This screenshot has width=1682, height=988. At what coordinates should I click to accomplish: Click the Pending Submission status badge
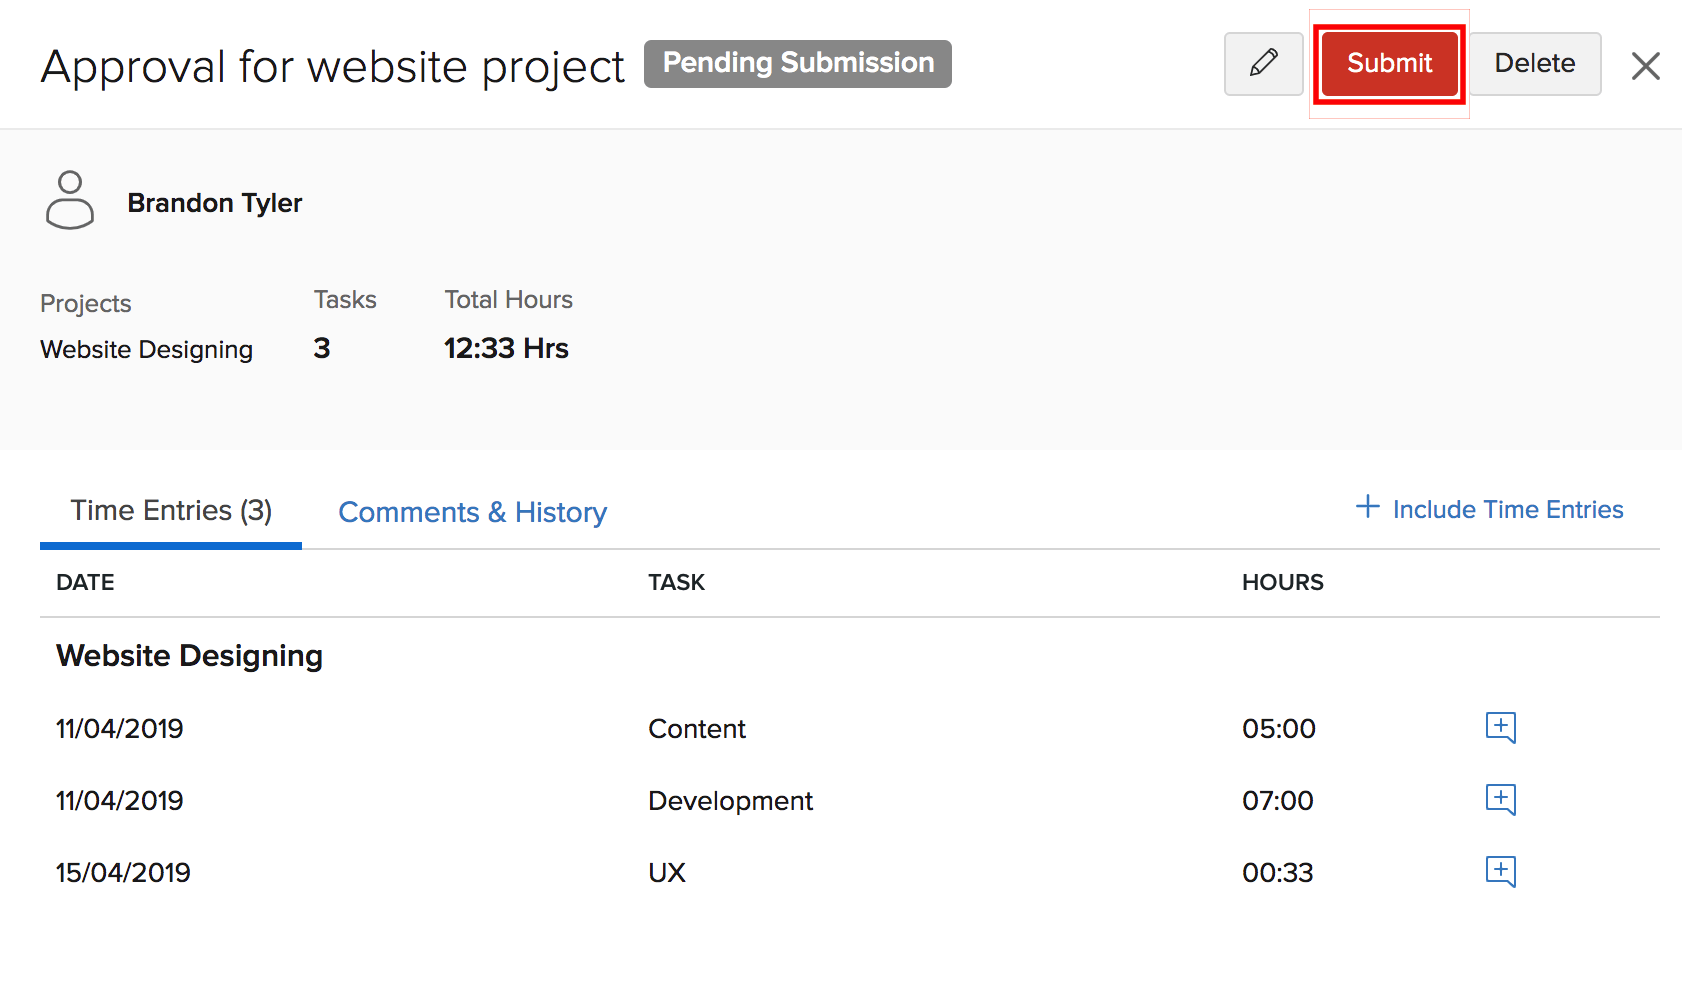pos(797,63)
